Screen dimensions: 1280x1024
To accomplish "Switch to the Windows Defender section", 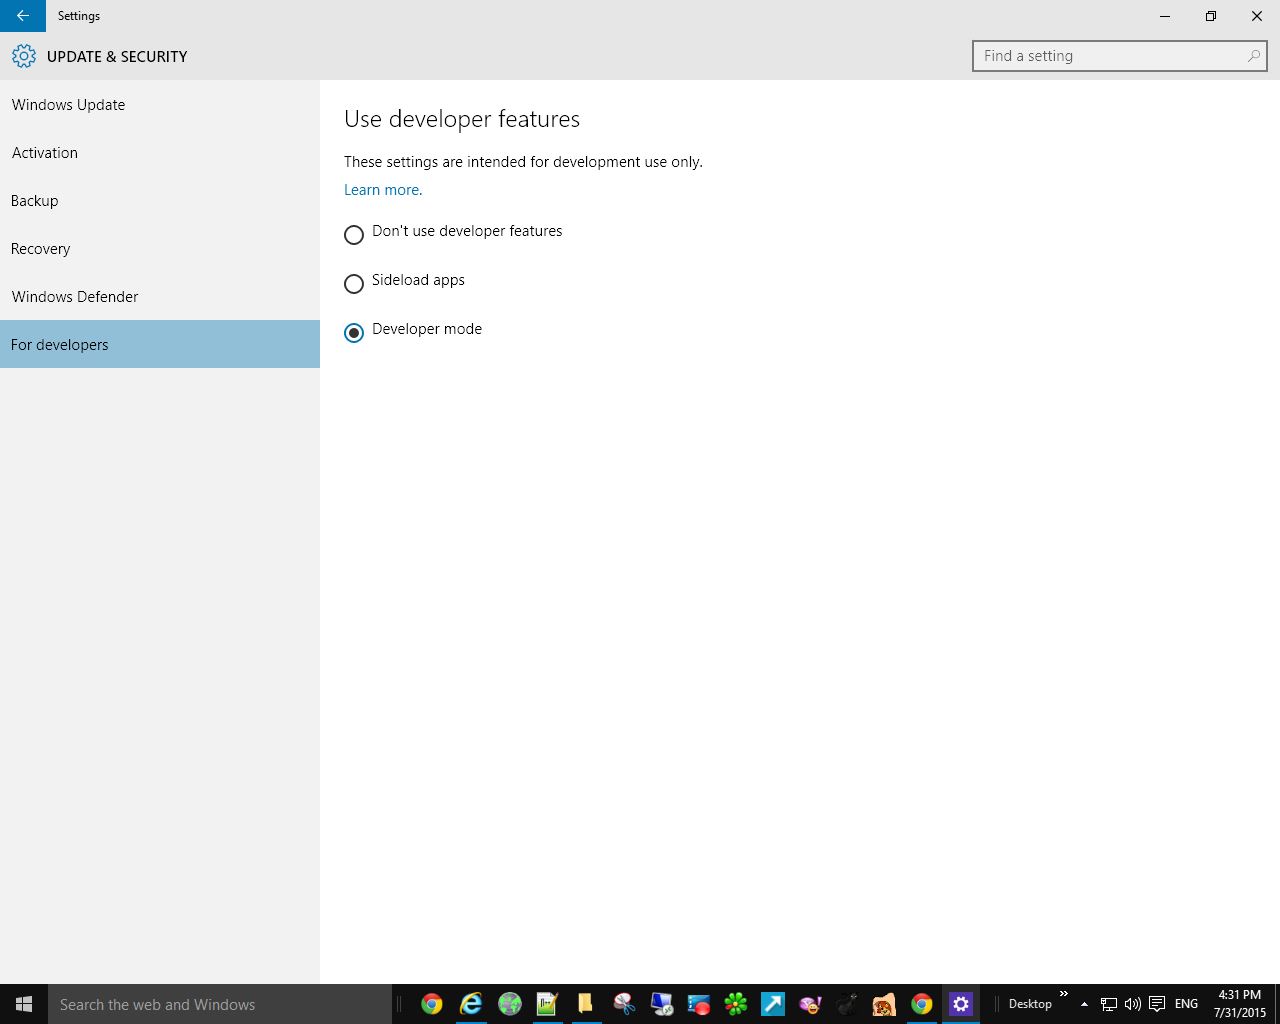I will (x=75, y=297).
